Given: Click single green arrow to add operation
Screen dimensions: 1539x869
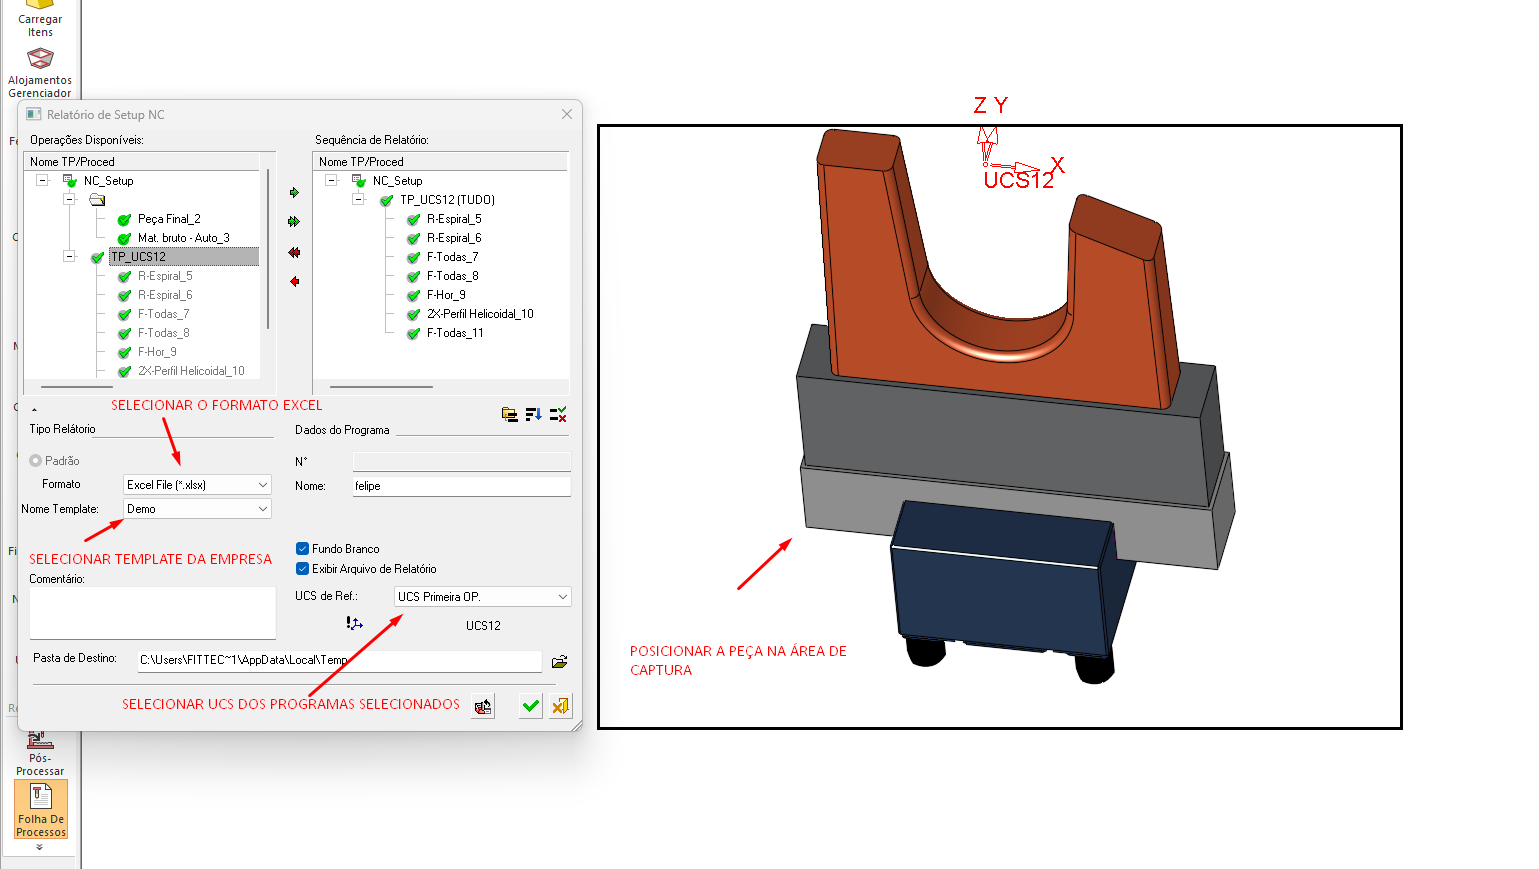Looking at the screenshot, I should 294,193.
